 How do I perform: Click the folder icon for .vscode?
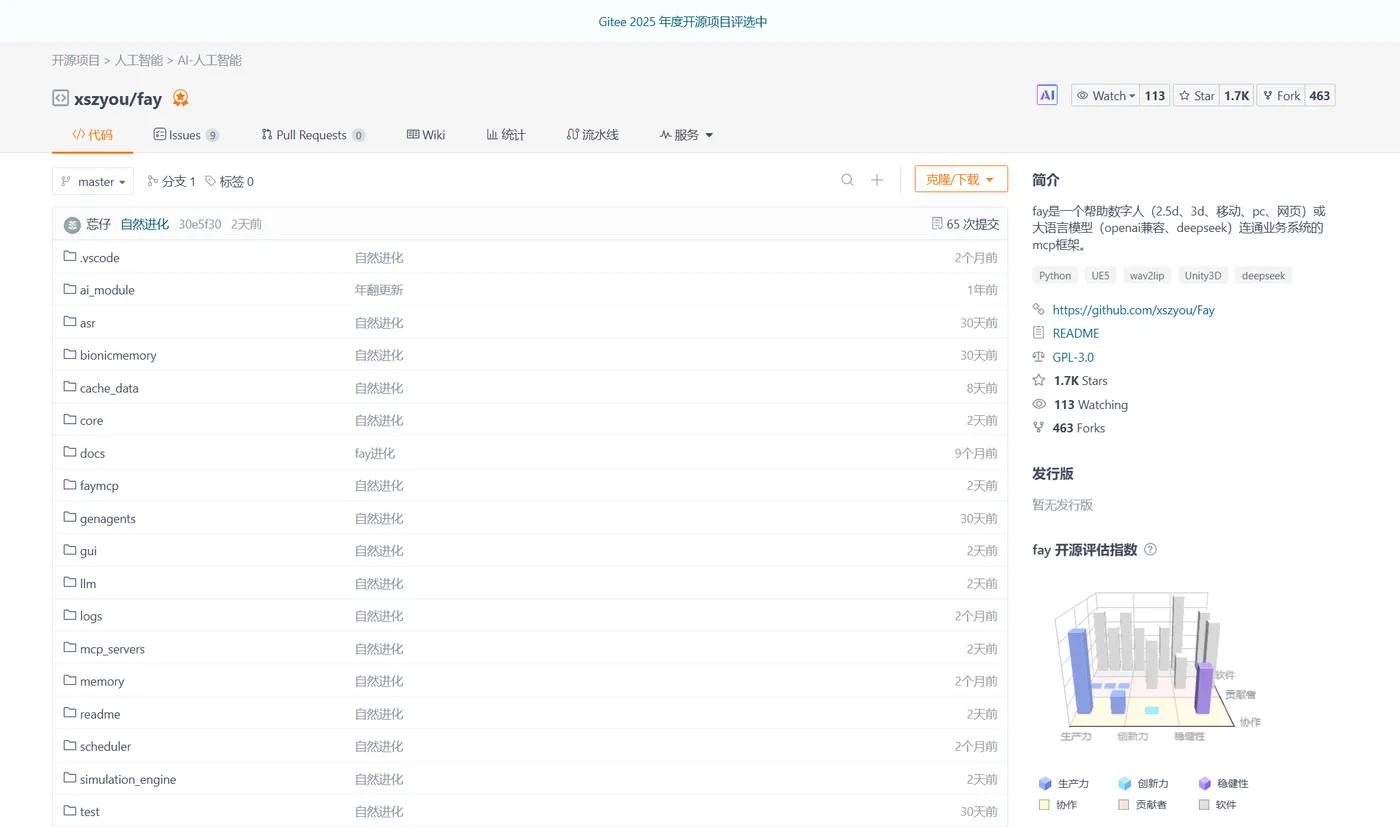pyautogui.click(x=70, y=257)
